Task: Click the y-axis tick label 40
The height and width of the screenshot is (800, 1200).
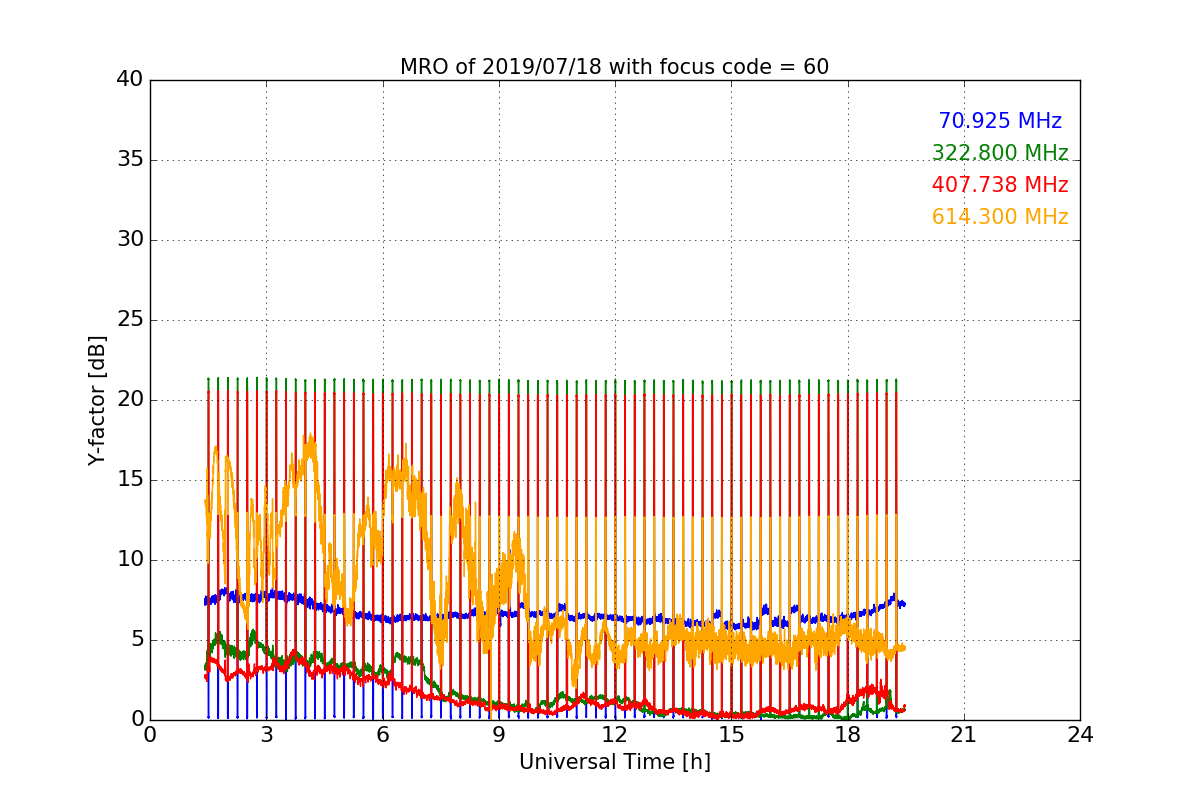Action: 129,80
